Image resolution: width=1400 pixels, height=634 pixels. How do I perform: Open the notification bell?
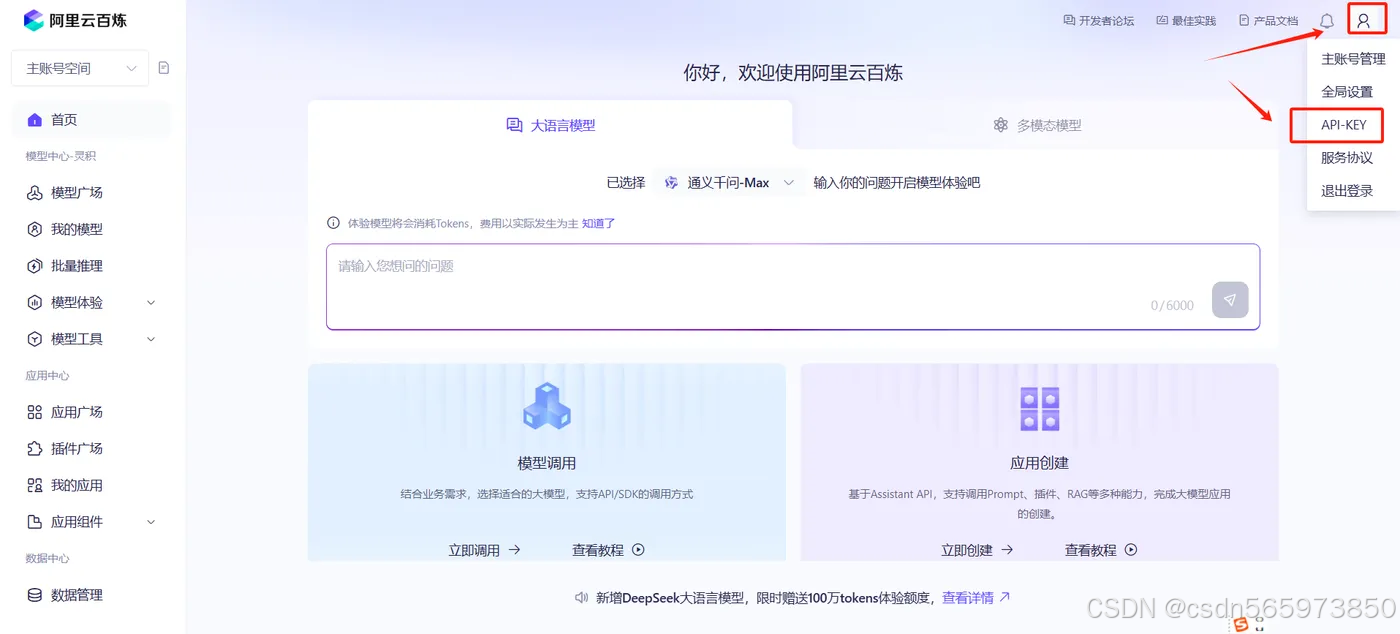click(x=1326, y=20)
